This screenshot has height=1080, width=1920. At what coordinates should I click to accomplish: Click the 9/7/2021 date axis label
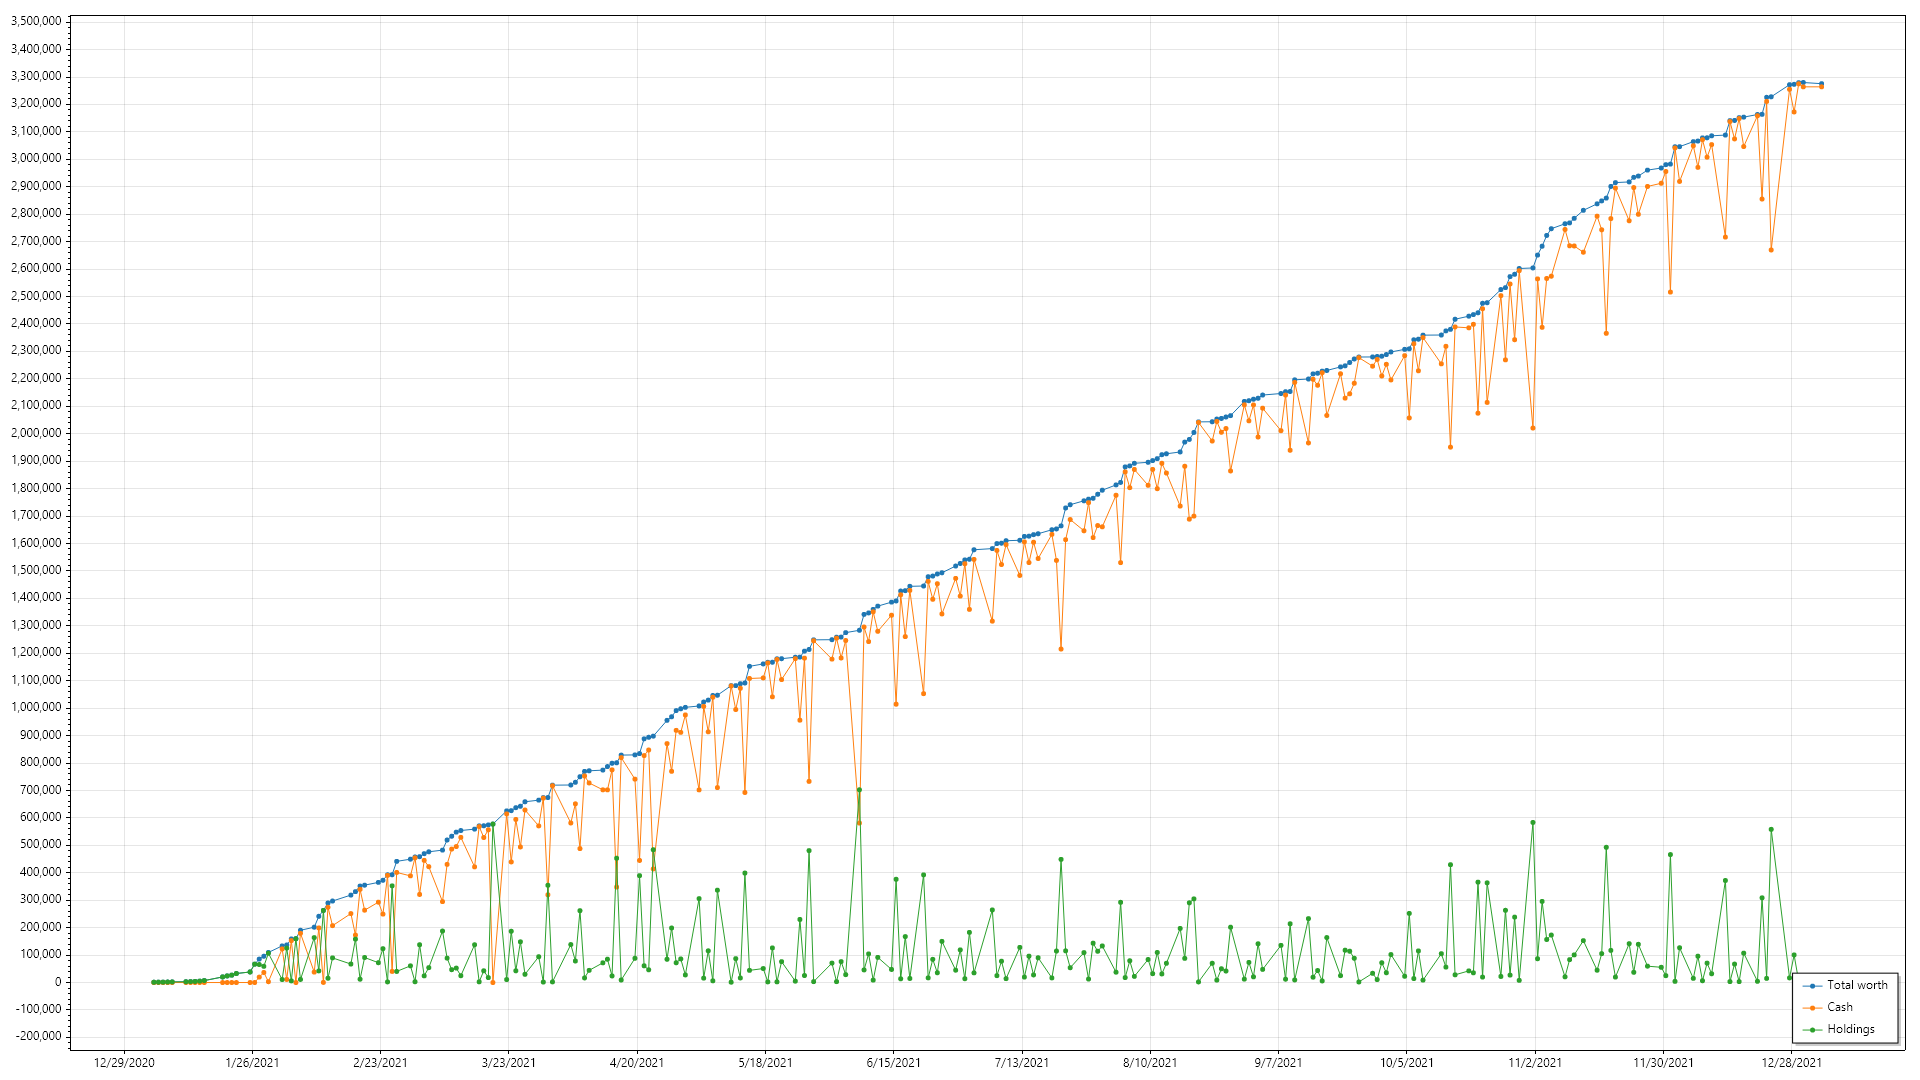pos(1278,1063)
